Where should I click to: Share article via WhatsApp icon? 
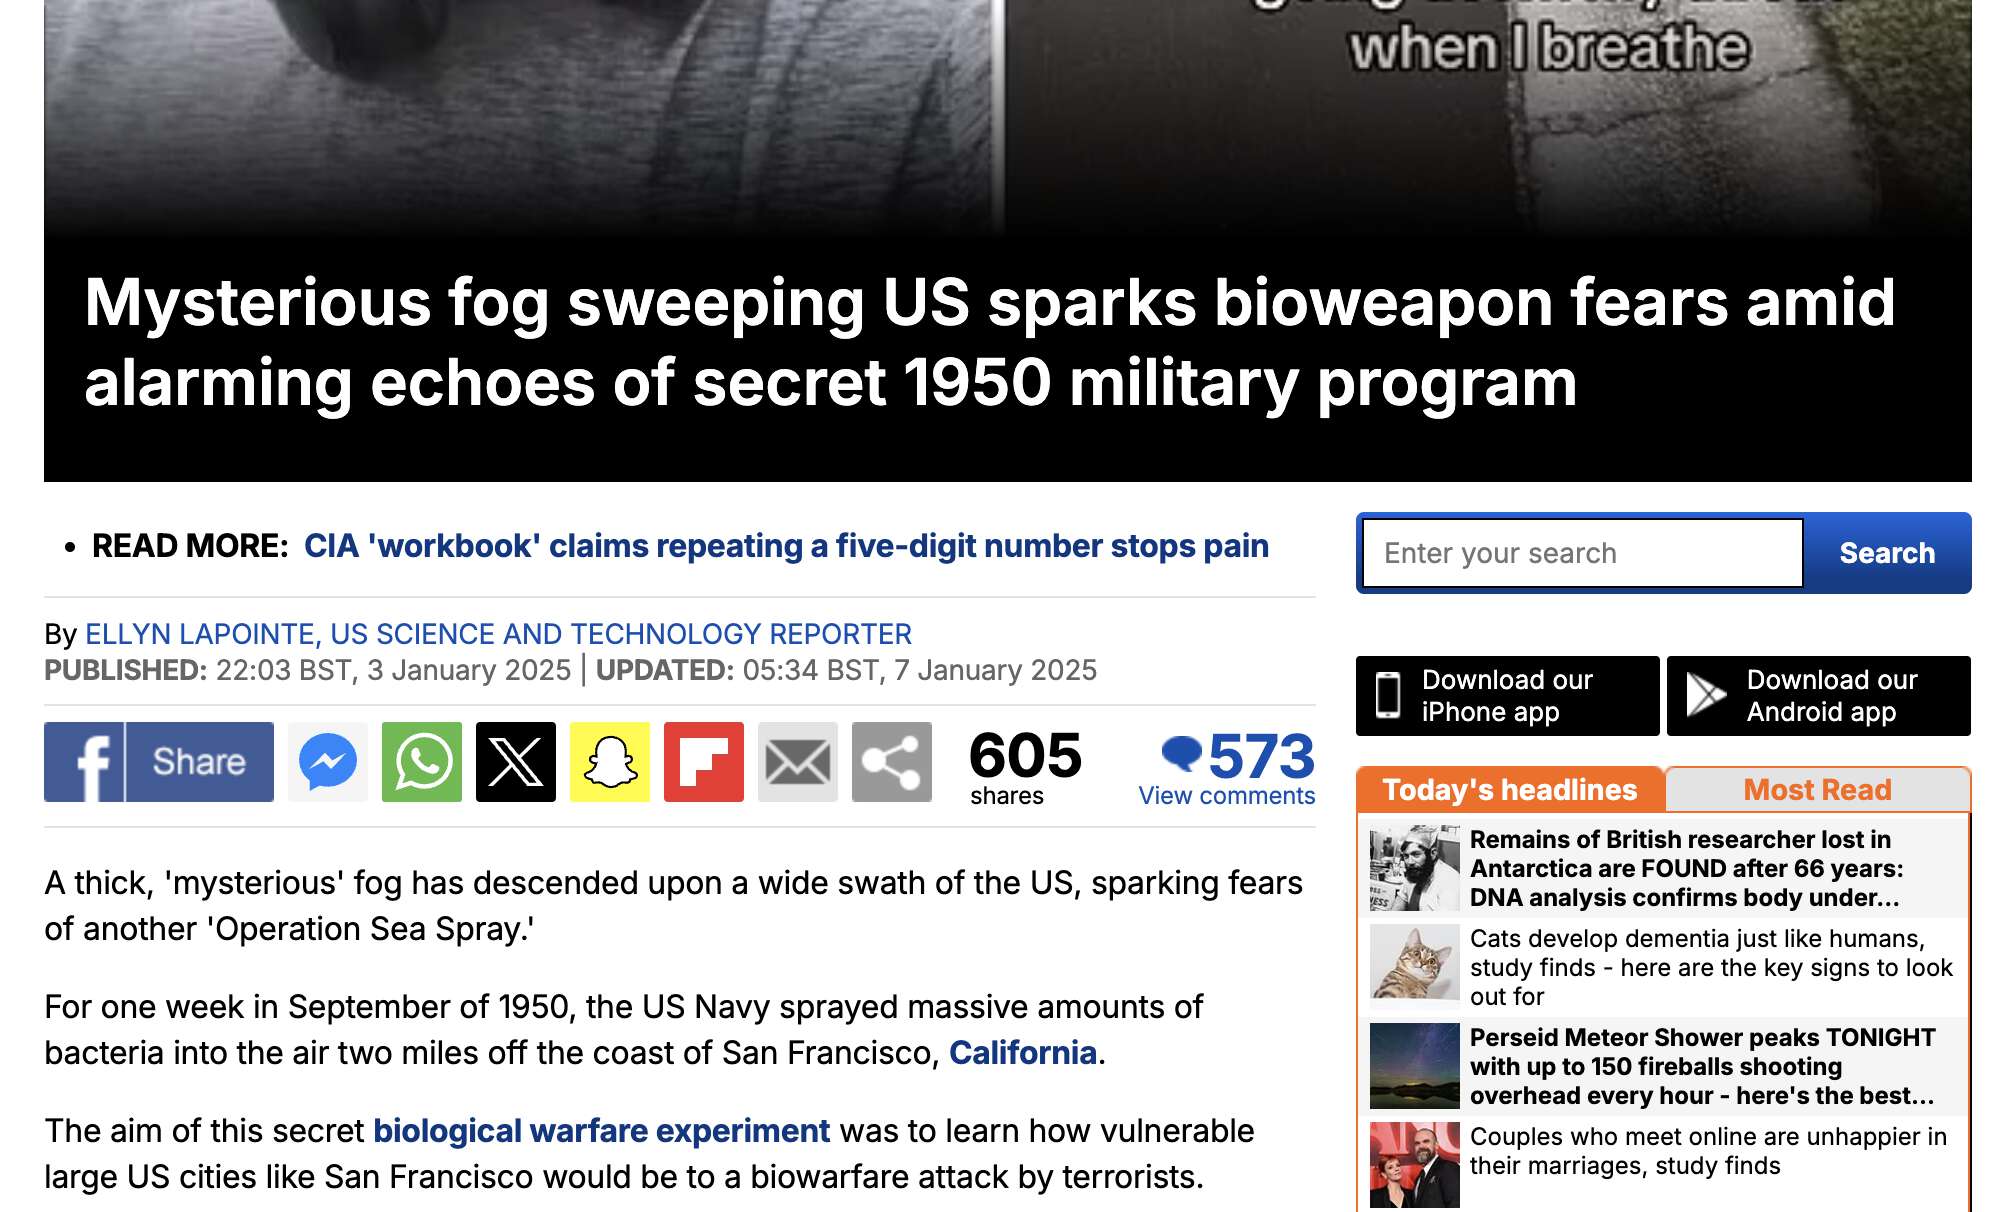pos(422,762)
